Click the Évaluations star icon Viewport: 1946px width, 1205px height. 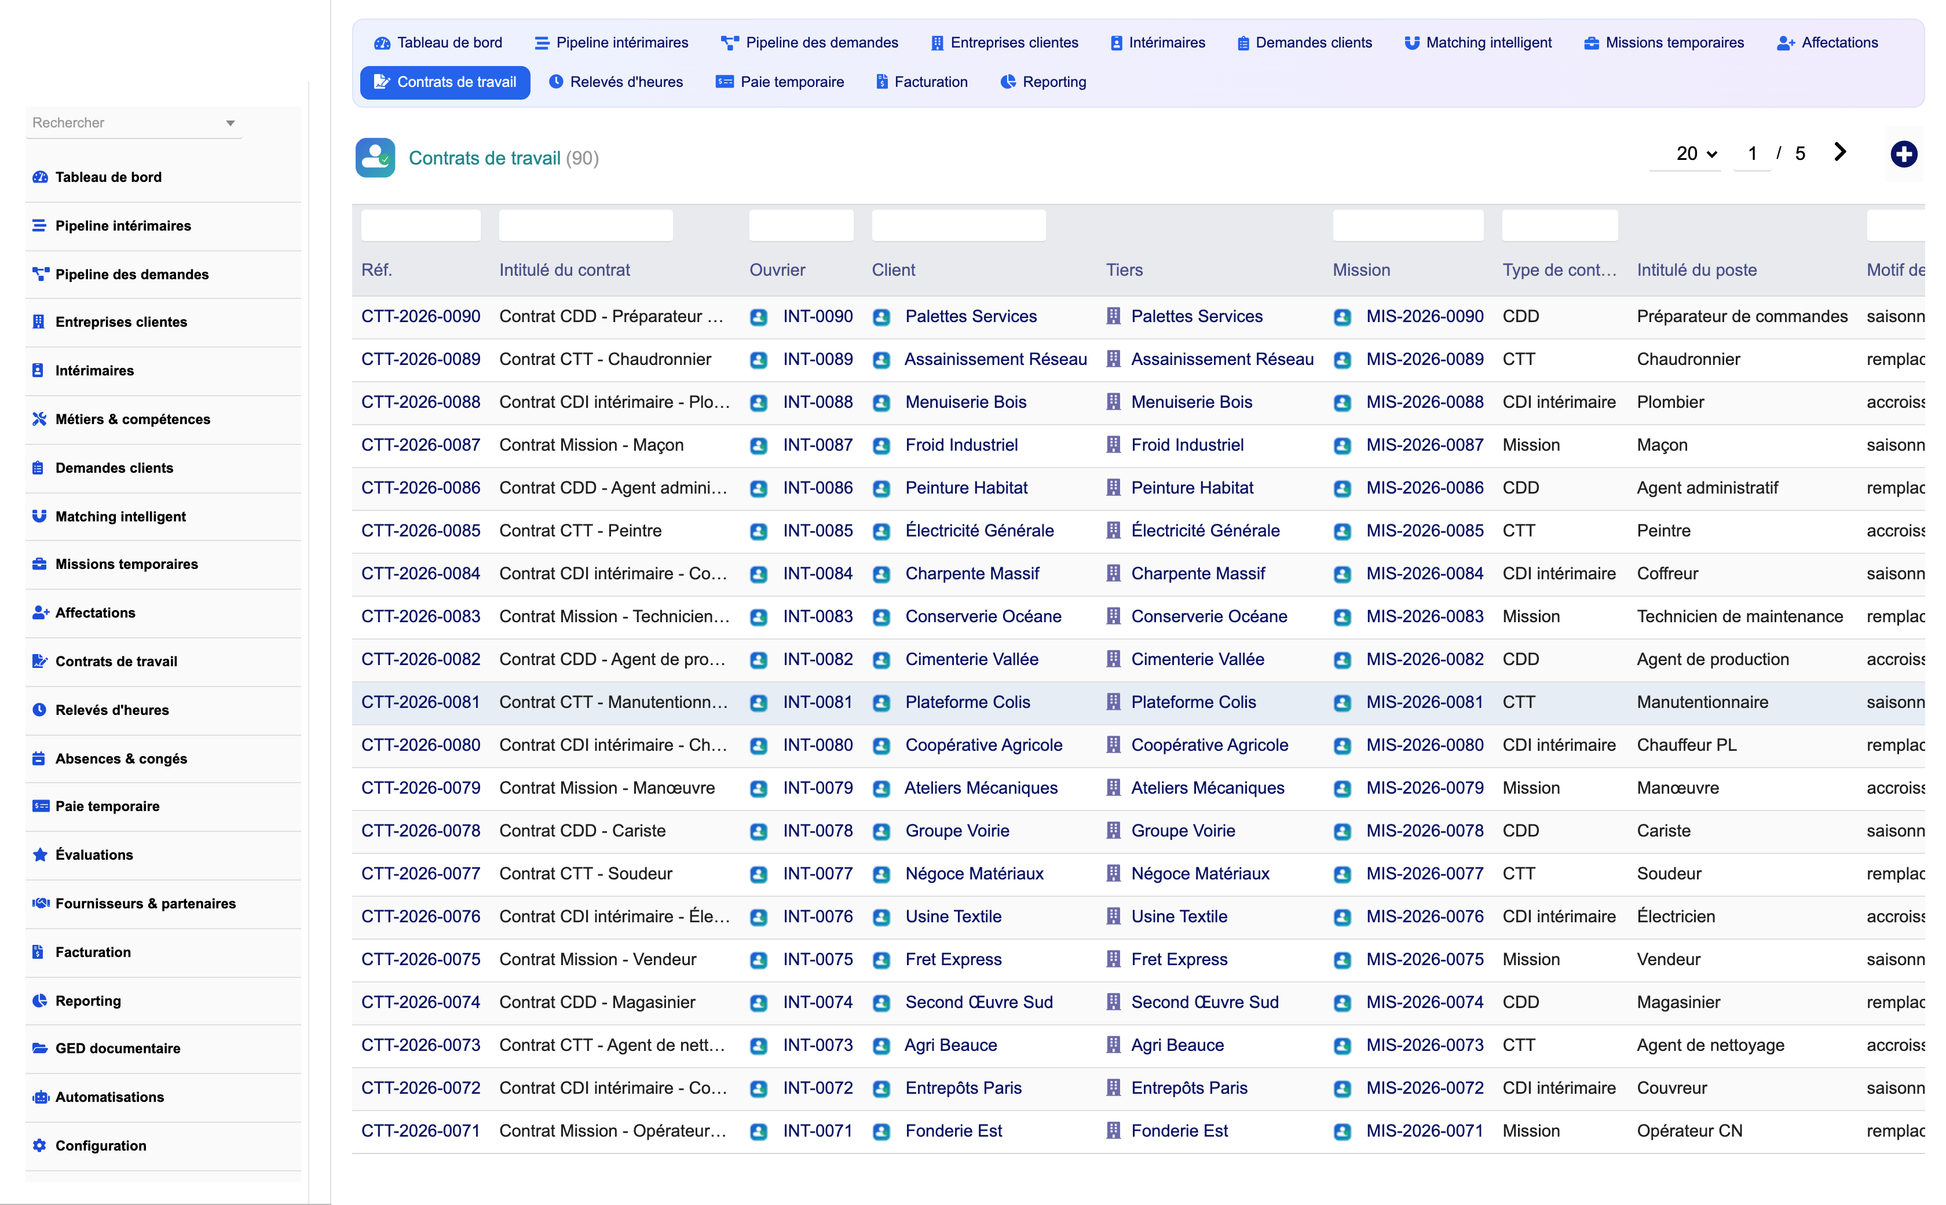pos(40,855)
